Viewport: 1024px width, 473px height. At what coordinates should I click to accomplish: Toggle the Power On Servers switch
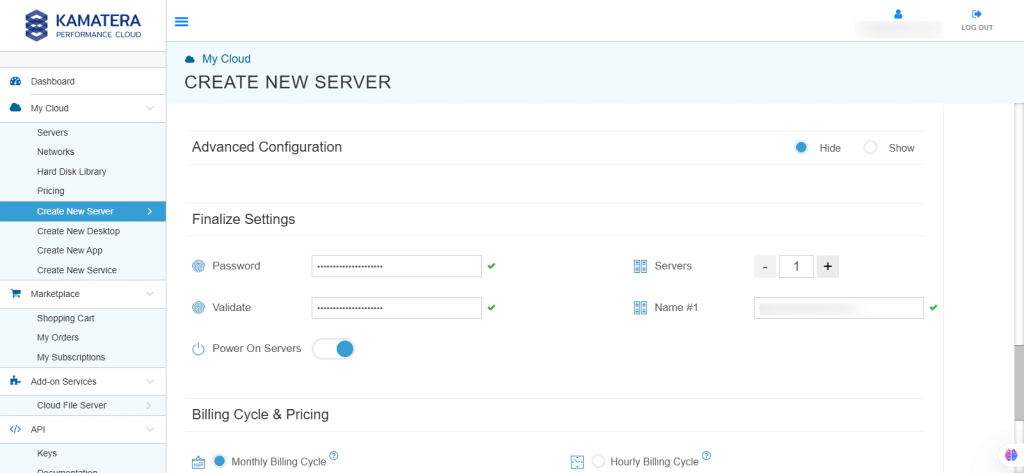[334, 349]
